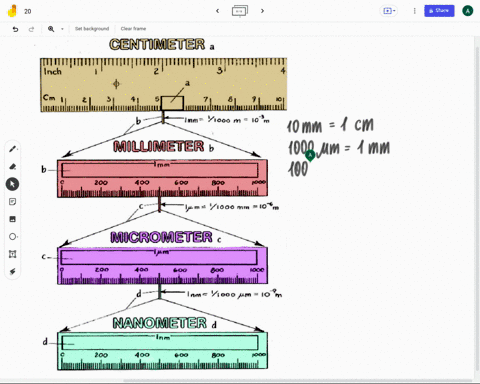The height and width of the screenshot is (384, 480).
Task: Click the NANOMETER heading in image
Action: point(160,323)
